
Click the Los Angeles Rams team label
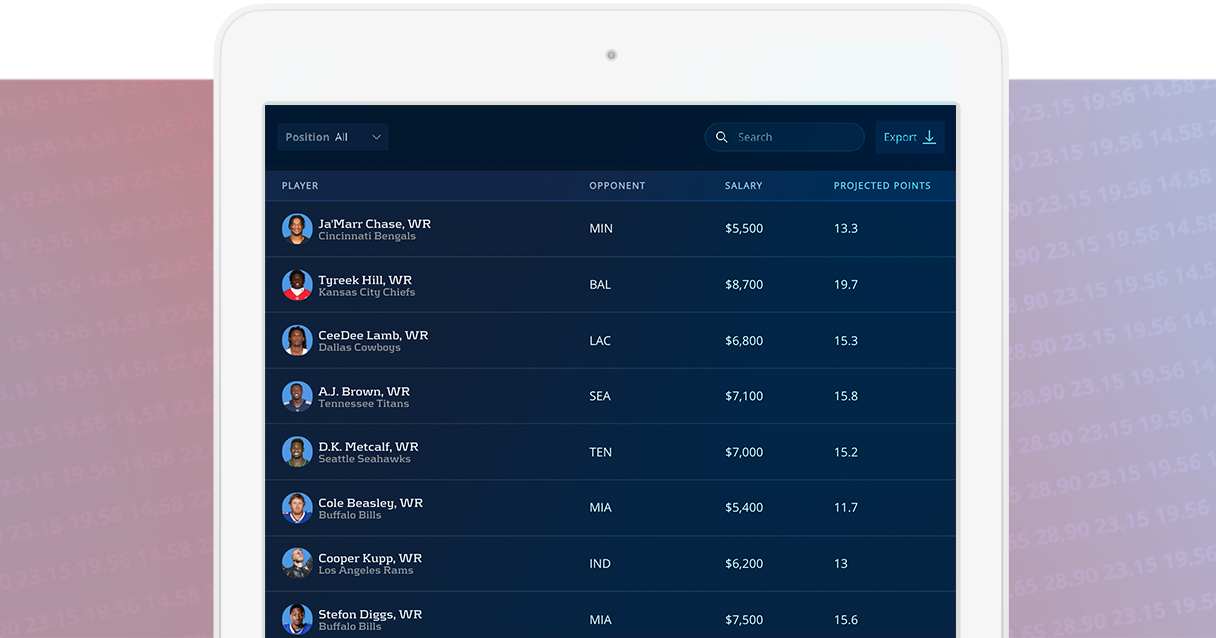(365, 571)
